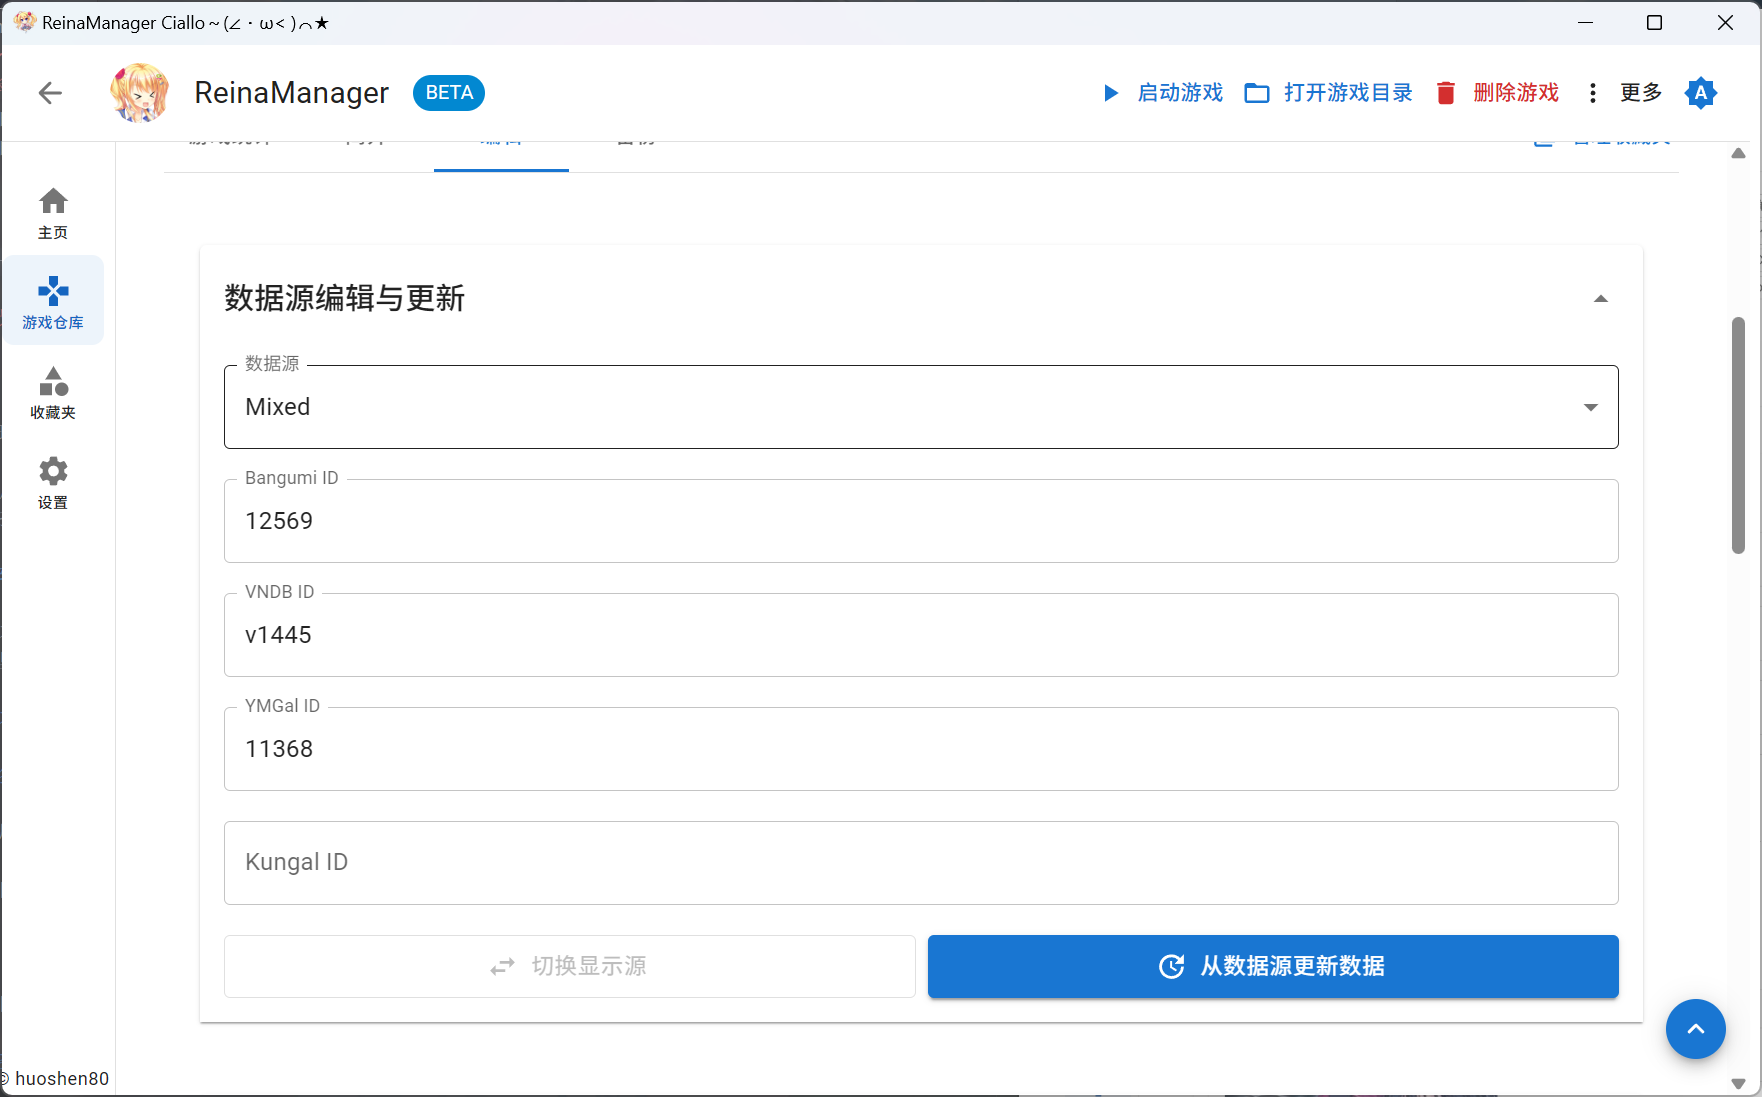Launch the game with 启动游戏

[x=1162, y=93]
